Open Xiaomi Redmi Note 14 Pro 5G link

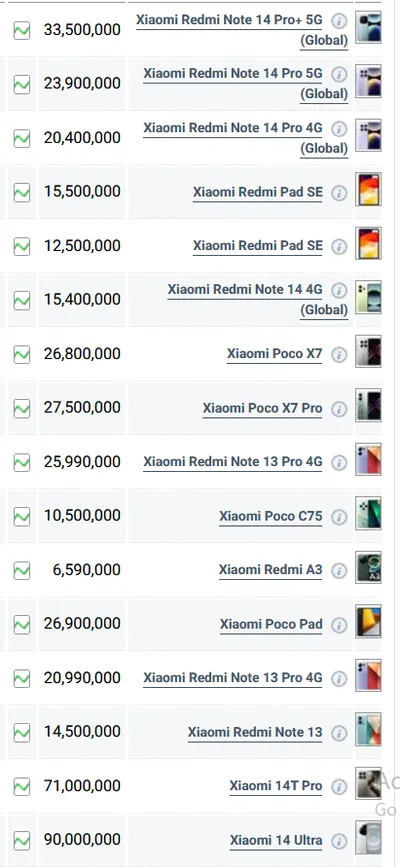pos(246,83)
